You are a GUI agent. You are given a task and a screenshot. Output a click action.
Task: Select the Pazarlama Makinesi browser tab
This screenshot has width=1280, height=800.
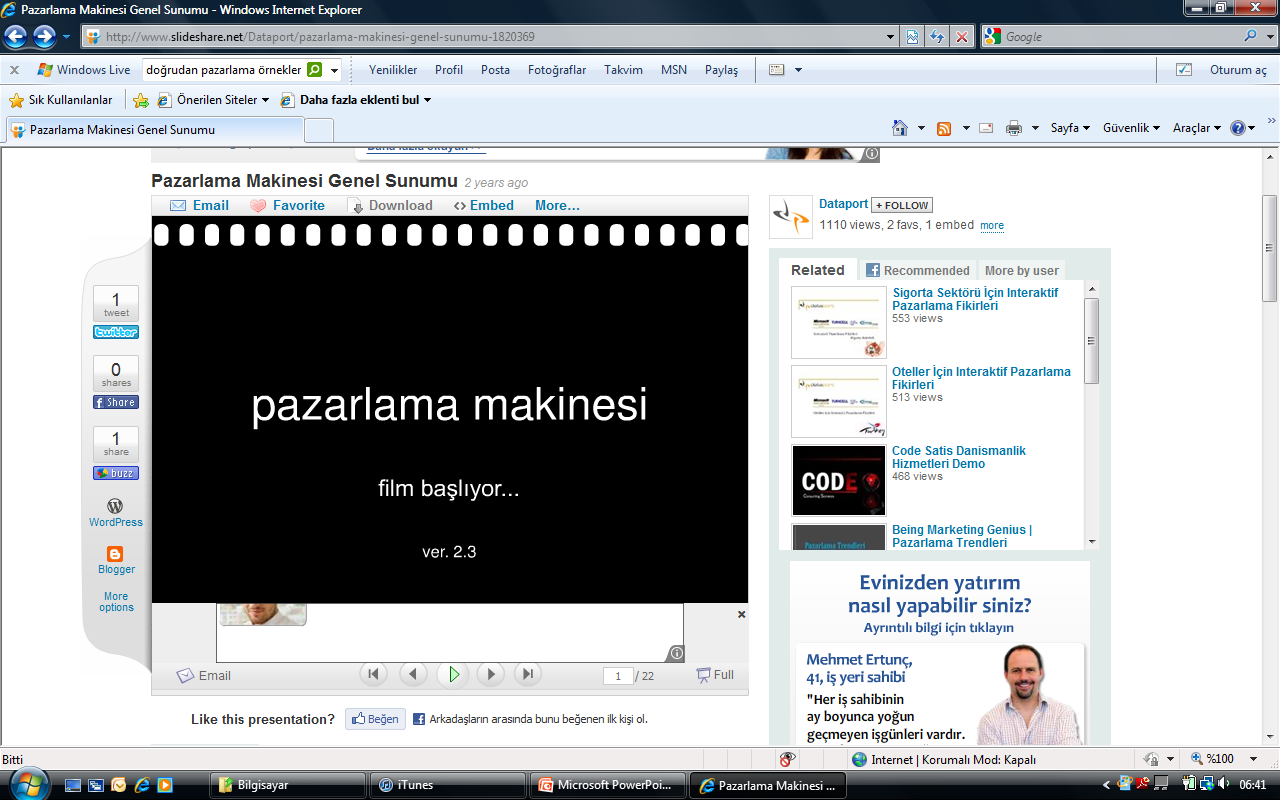tap(154, 130)
